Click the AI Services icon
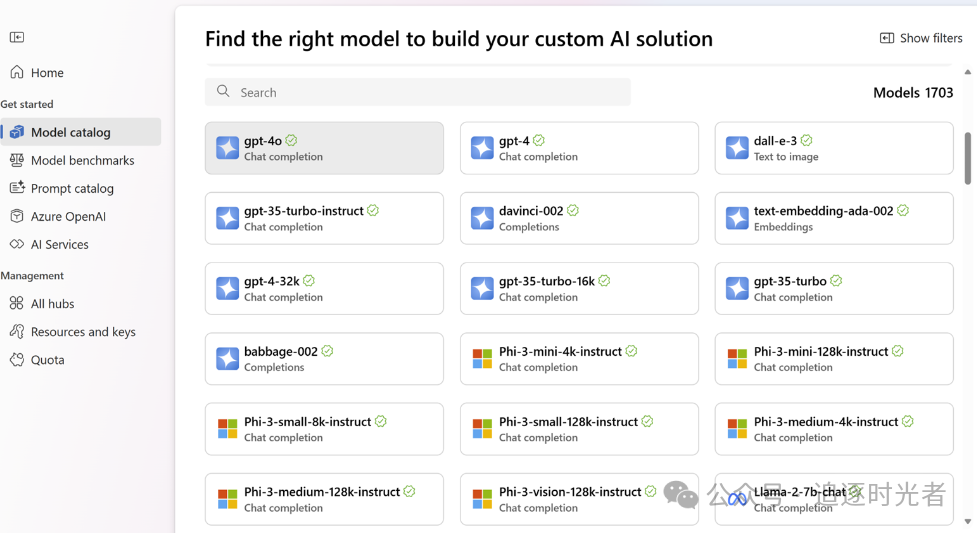This screenshot has height=533, width=977. coord(17,244)
